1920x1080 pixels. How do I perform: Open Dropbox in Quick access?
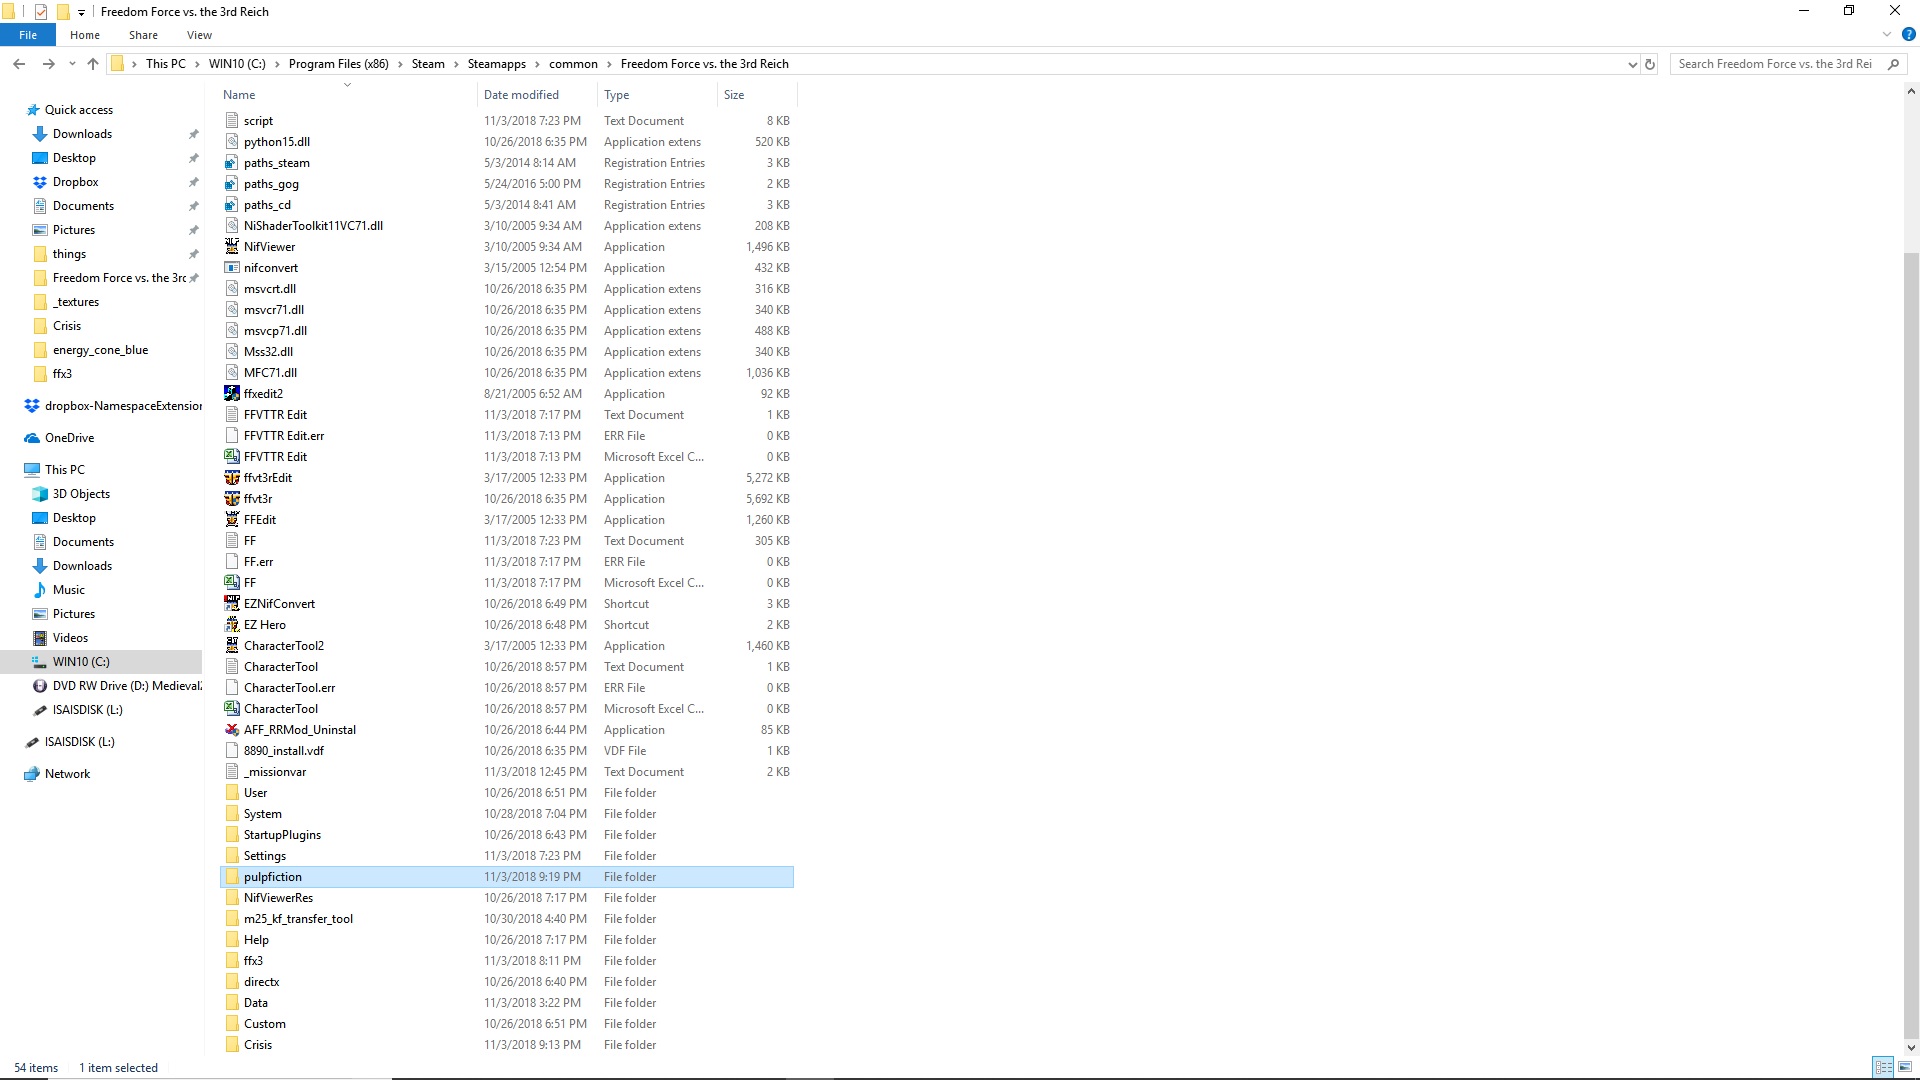pyautogui.click(x=75, y=182)
